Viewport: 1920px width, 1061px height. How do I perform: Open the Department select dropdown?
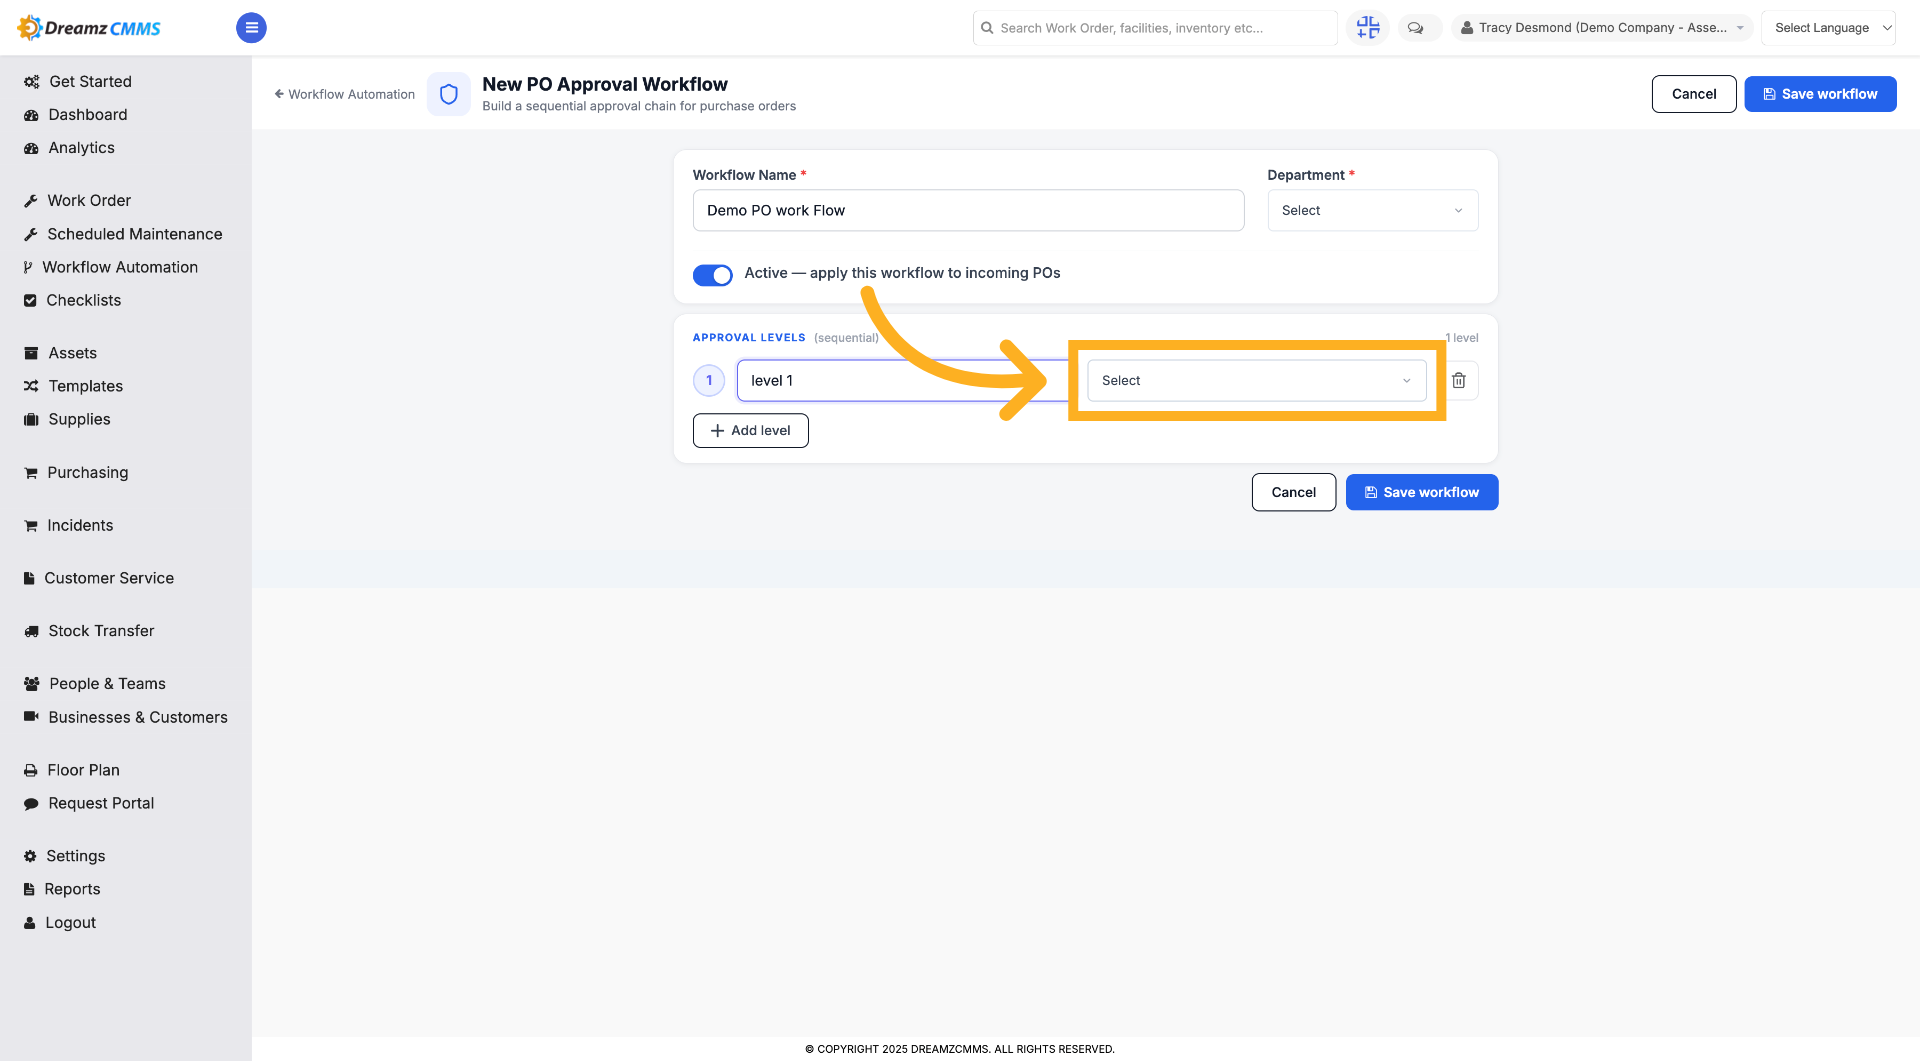1372,210
